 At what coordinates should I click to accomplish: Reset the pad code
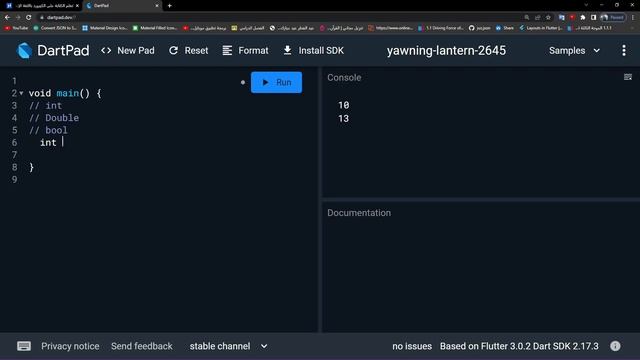(x=189, y=51)
